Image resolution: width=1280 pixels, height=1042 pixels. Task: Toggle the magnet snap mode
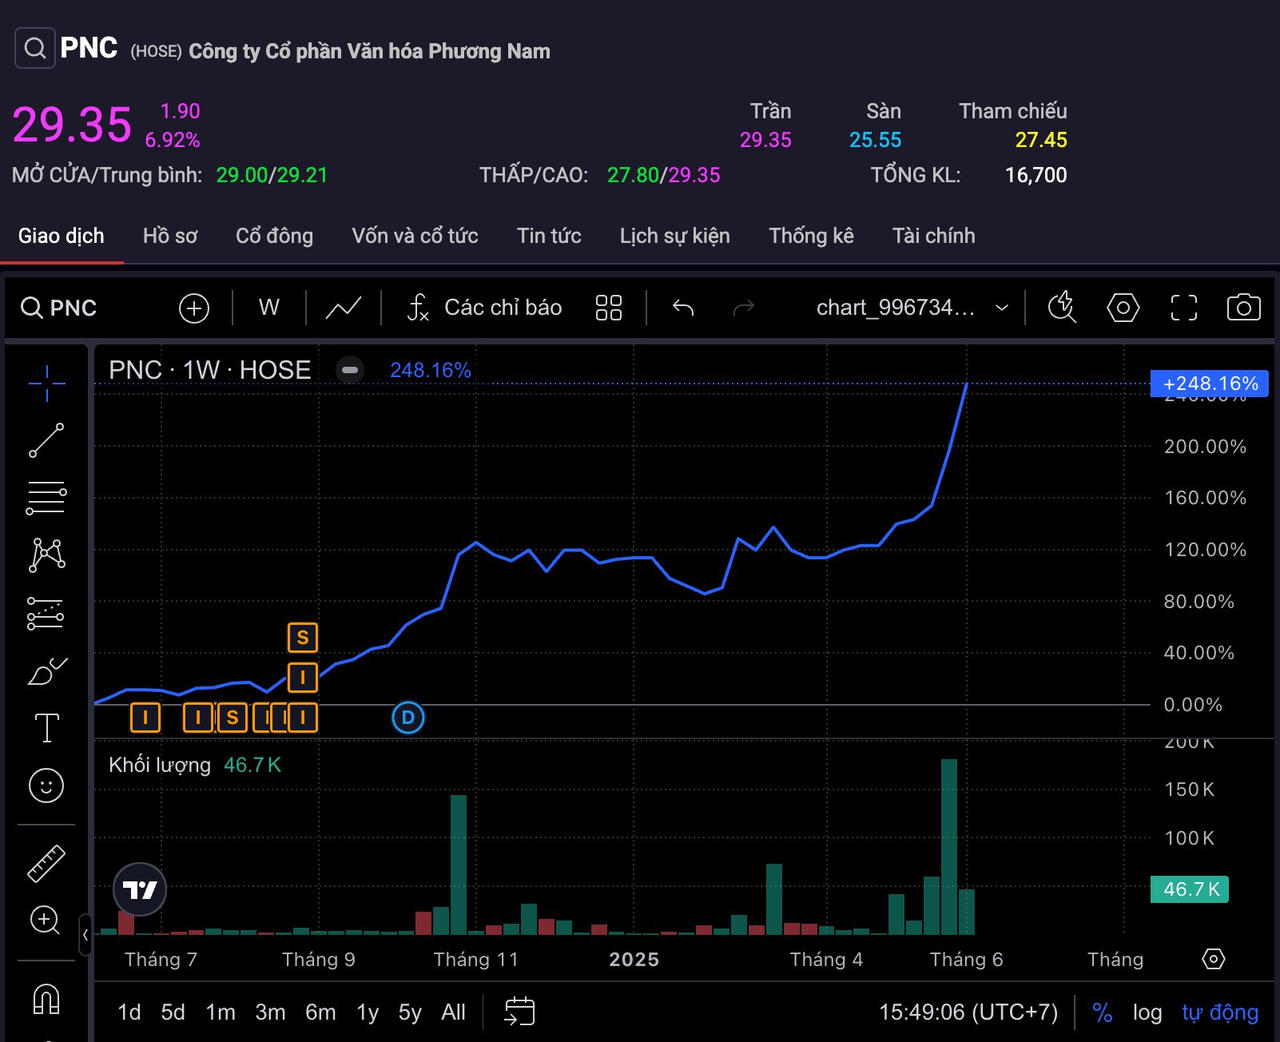click(x=46, y=998)
